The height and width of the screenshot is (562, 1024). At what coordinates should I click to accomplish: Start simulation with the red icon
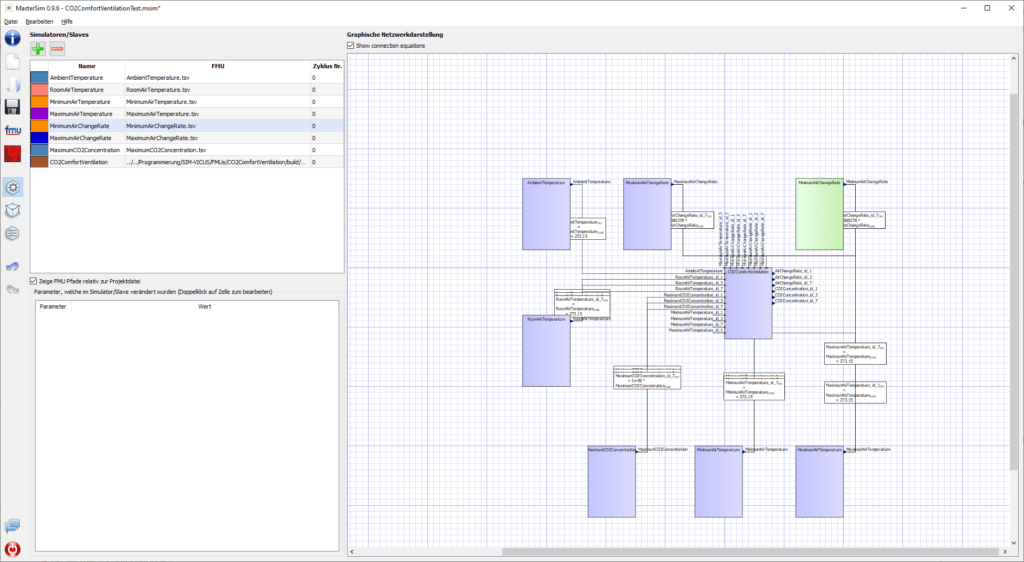pos(12,153)
